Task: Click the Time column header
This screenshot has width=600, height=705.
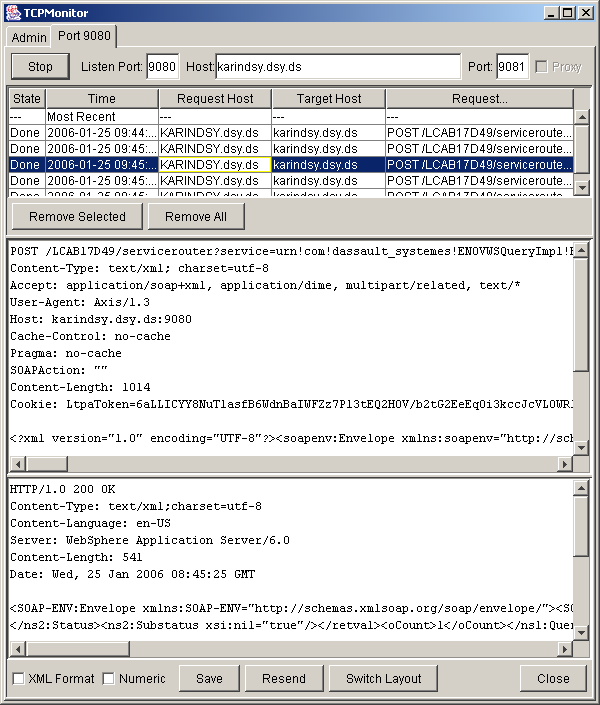Action: pos(102,98)
